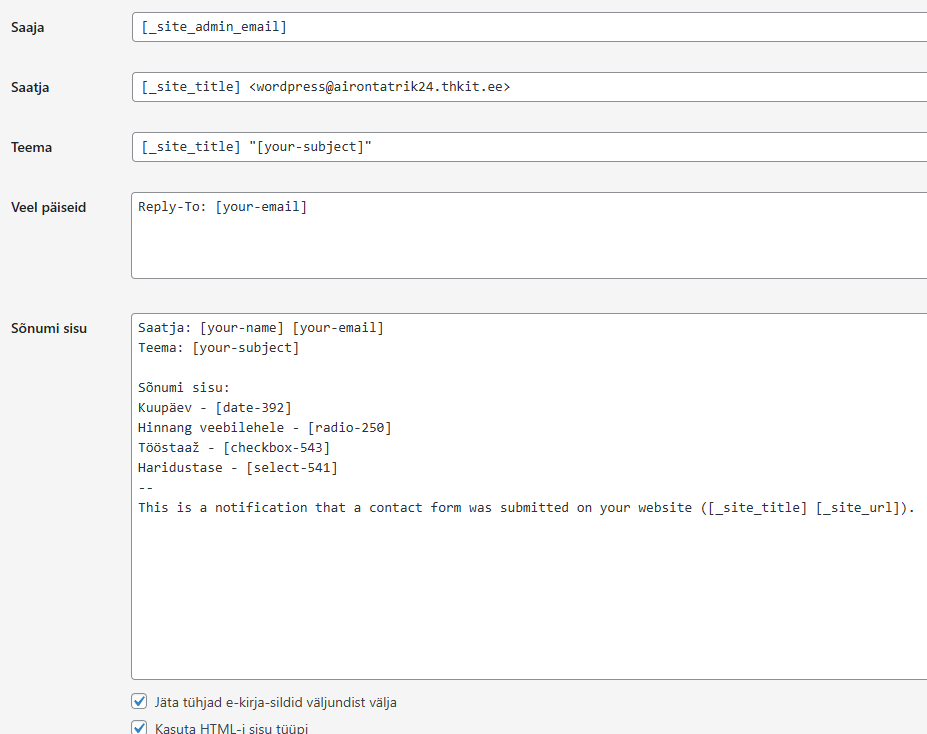Click the 'Teema' field label
Screen dimensions: 927x734
click(31, 148)
